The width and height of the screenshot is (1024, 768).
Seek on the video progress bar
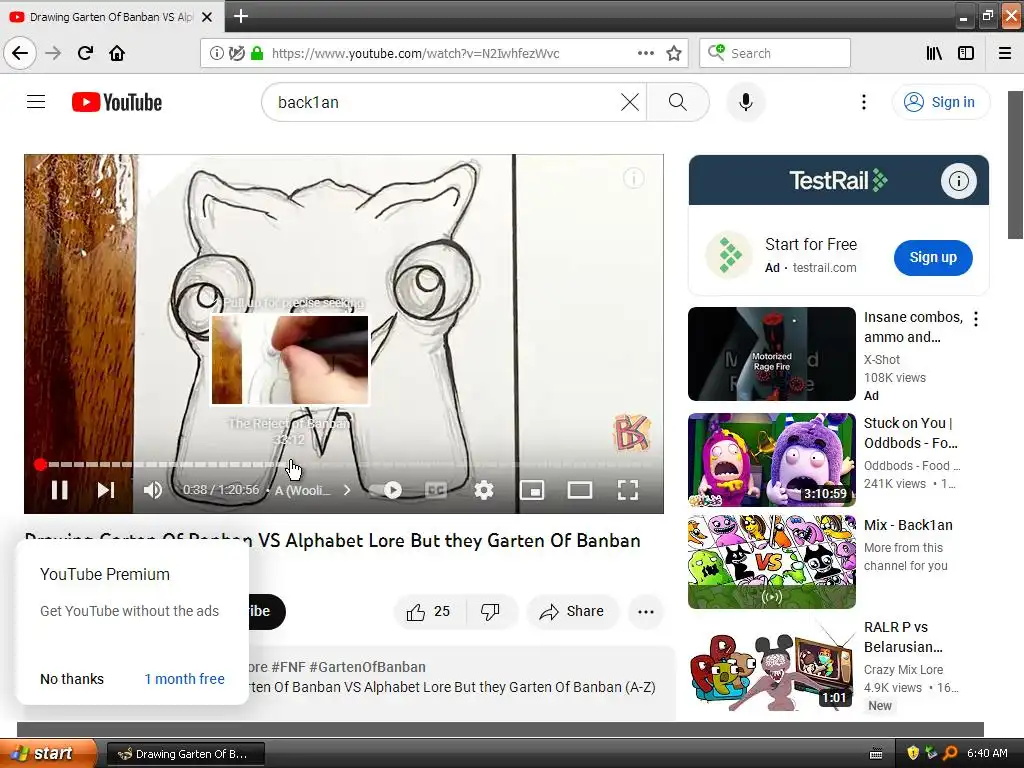pos(344,464)
